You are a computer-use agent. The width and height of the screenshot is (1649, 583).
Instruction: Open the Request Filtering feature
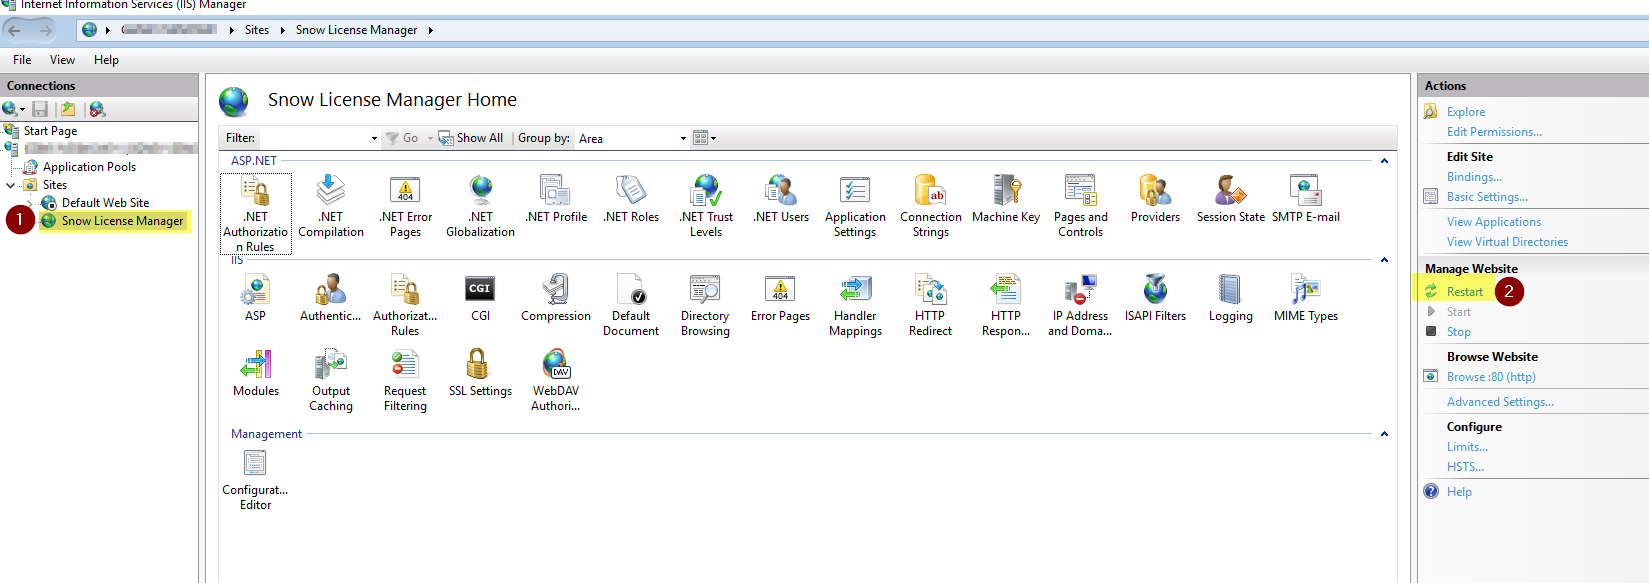click(x=405, y=380)
